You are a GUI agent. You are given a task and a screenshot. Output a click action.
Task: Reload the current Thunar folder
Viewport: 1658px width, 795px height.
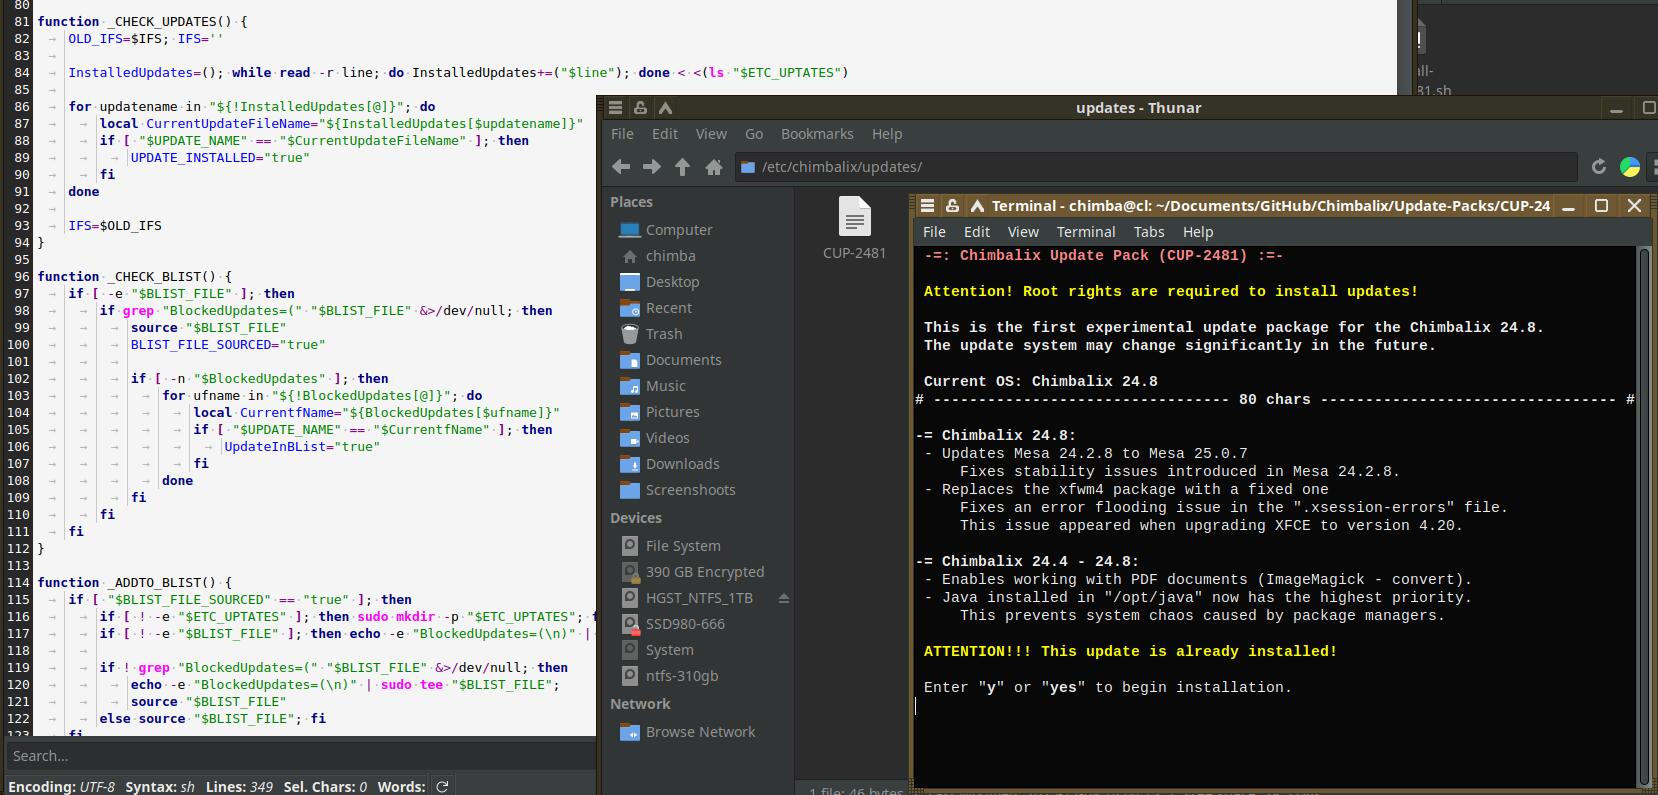click(1598, 167)
